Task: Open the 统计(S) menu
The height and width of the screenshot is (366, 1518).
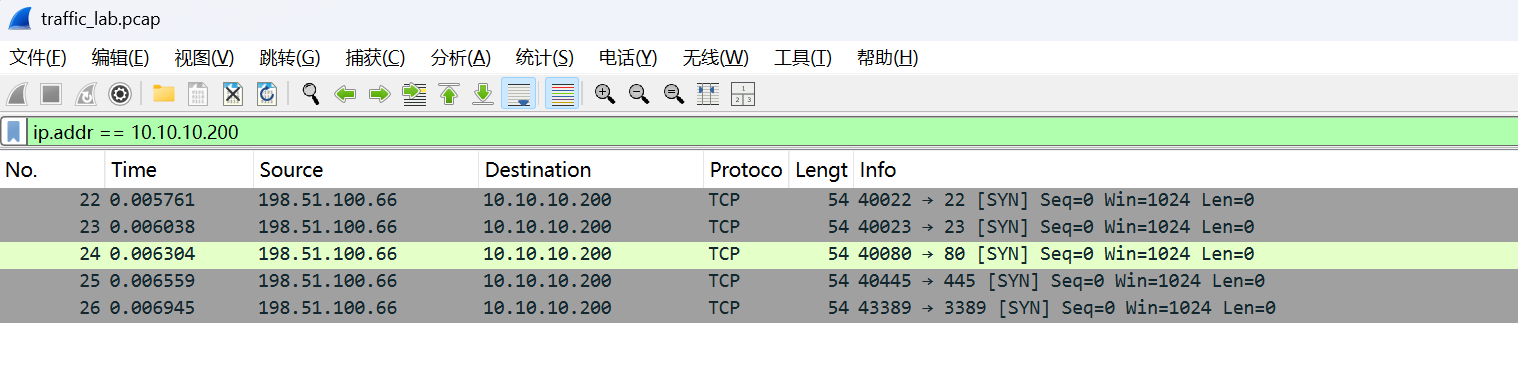Action: coord(544,58)
